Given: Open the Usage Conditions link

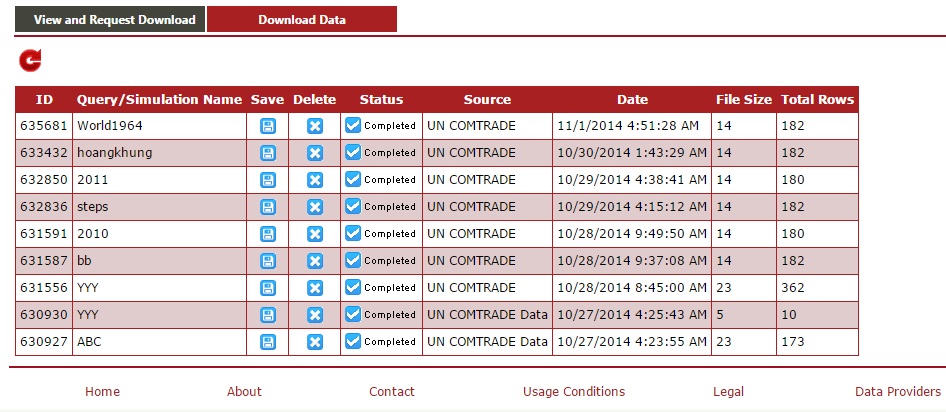Looking at the screenshot, I should [x=573, y=392].
